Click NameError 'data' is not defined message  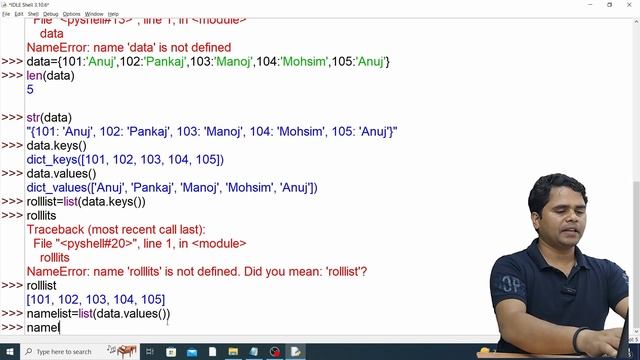(x=129, y=47)
